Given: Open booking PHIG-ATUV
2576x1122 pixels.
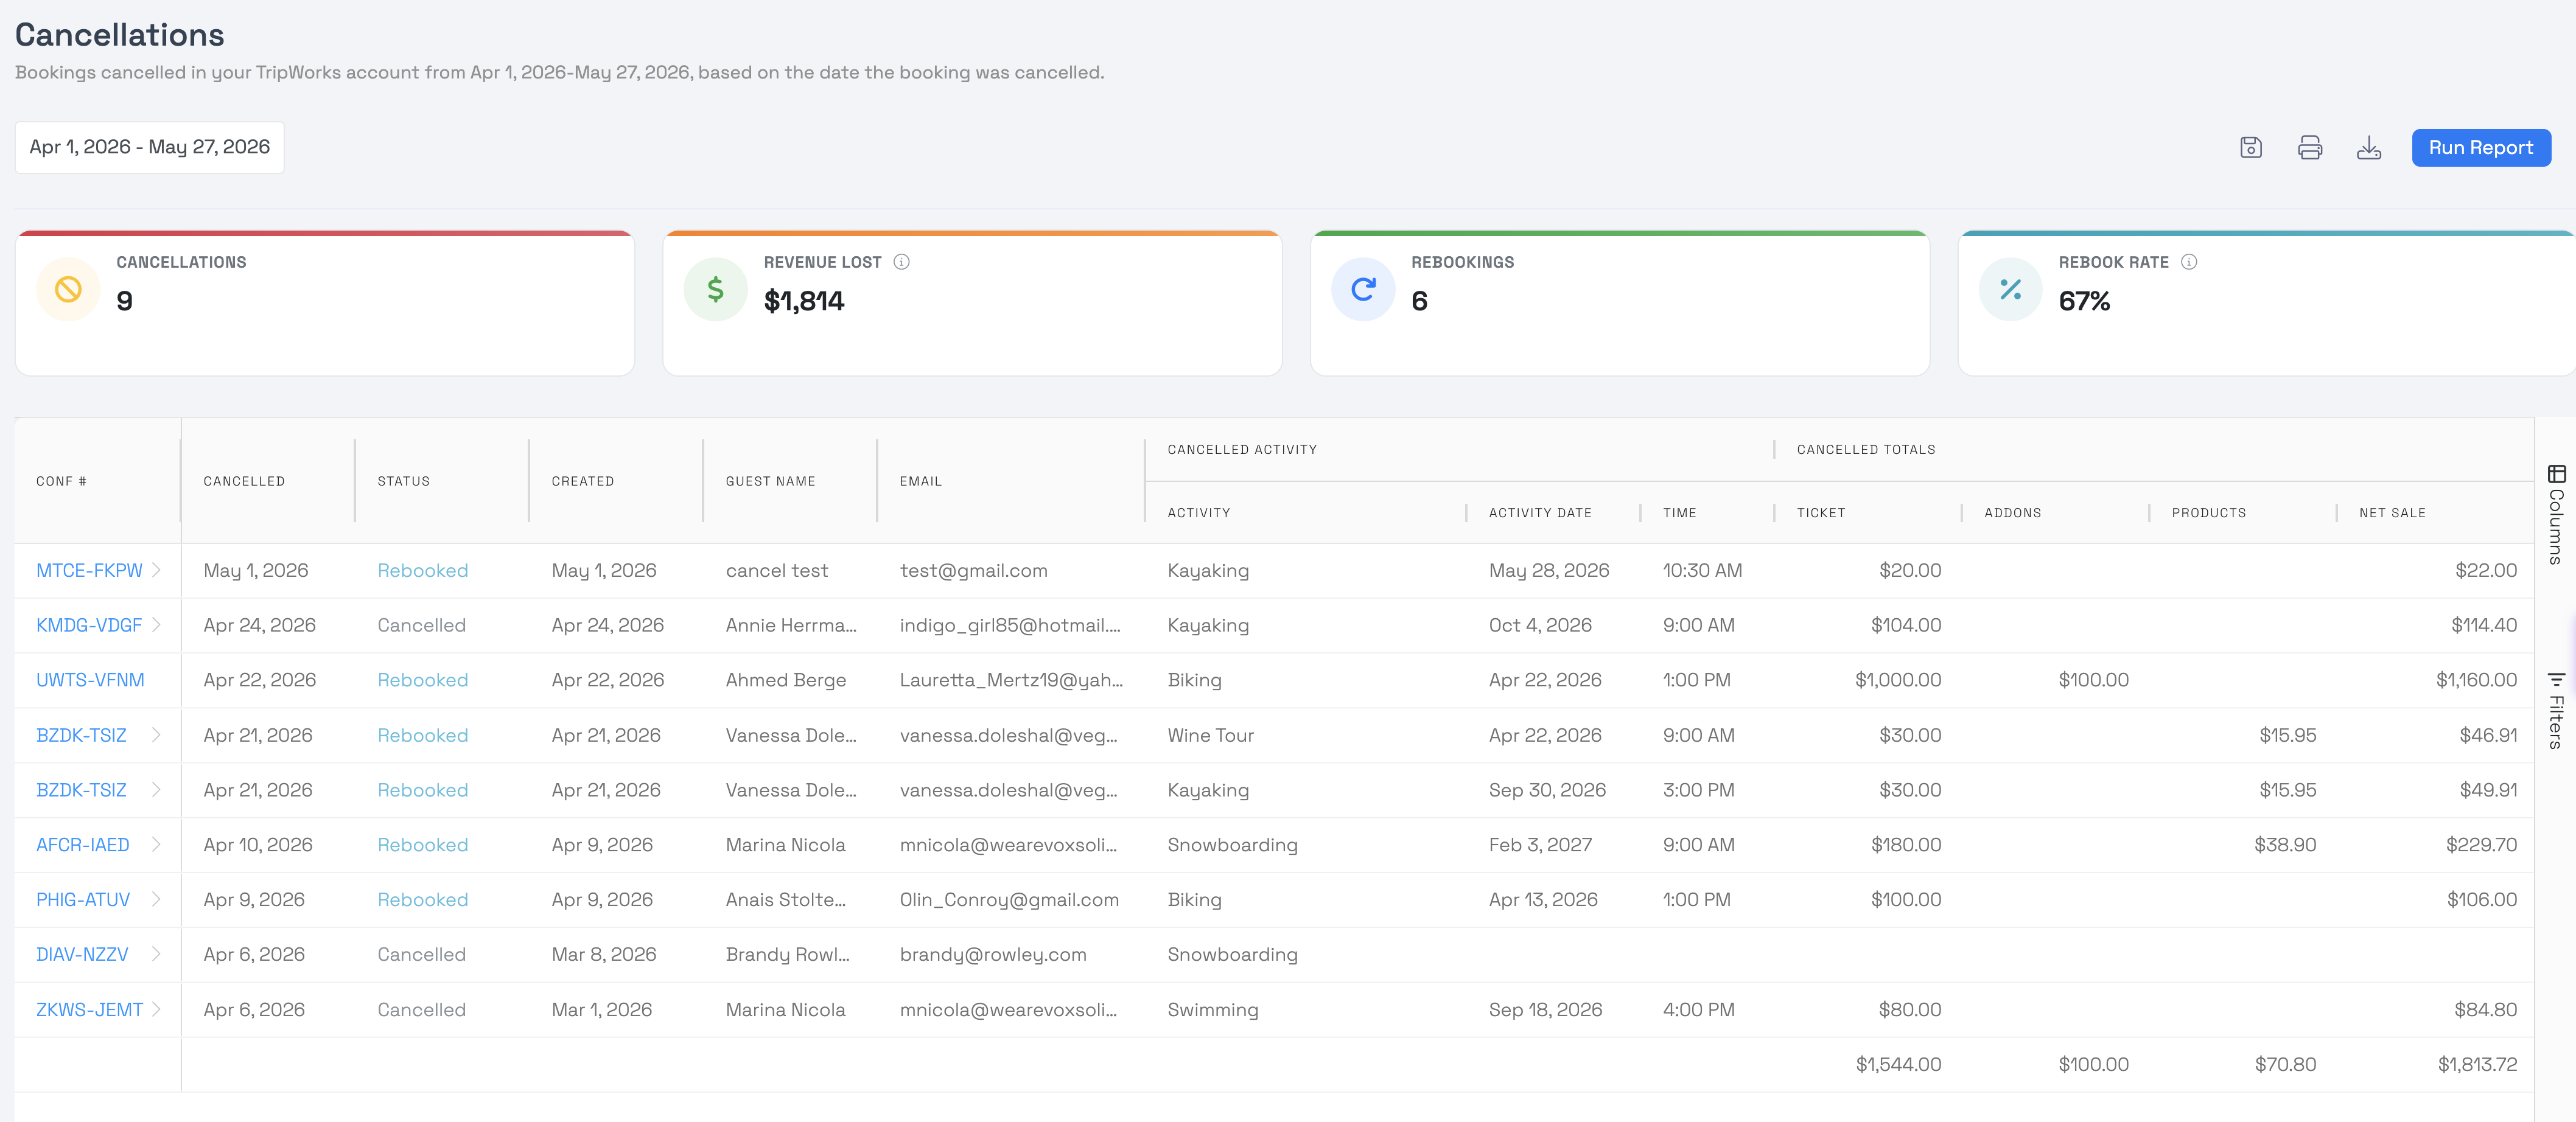Looking at the screenshot, I should click(83, 900).
